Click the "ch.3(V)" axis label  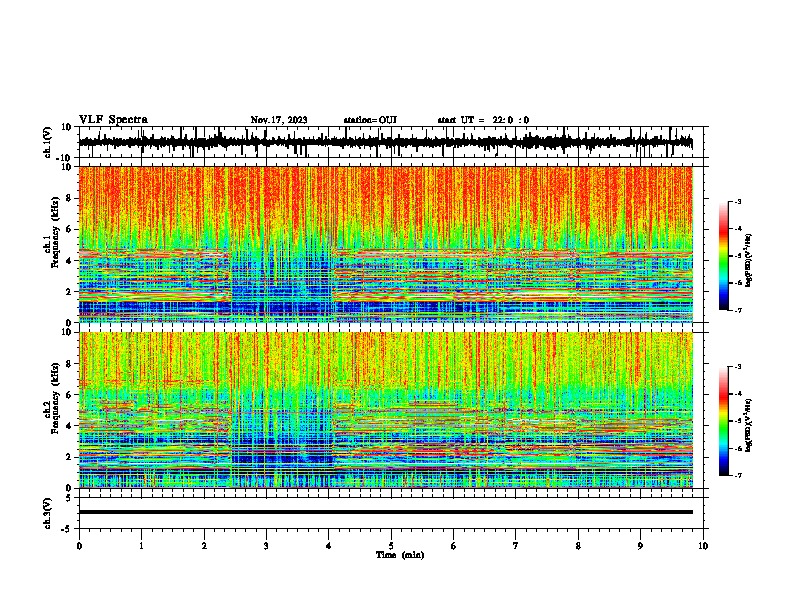point(48,513)
